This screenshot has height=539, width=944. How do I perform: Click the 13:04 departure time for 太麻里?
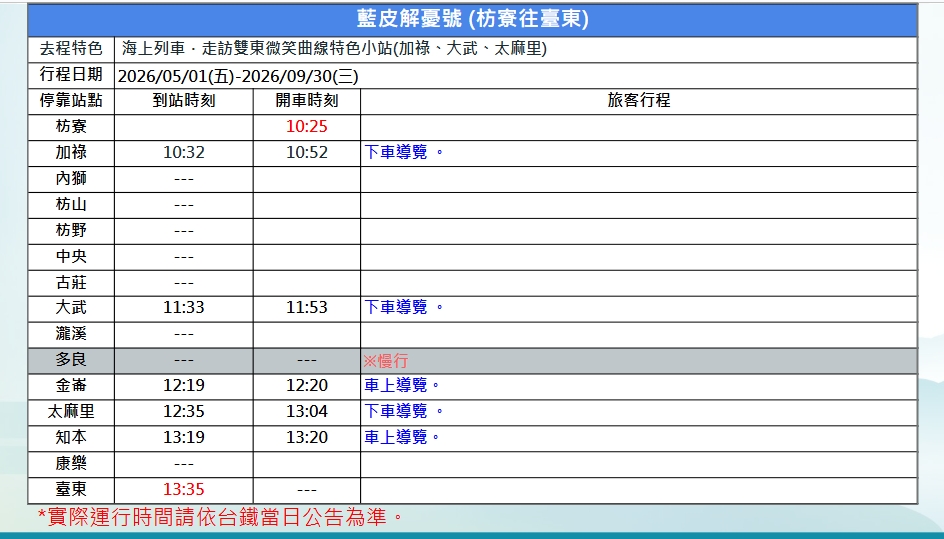pyautogui.click(x=306, y=411)
